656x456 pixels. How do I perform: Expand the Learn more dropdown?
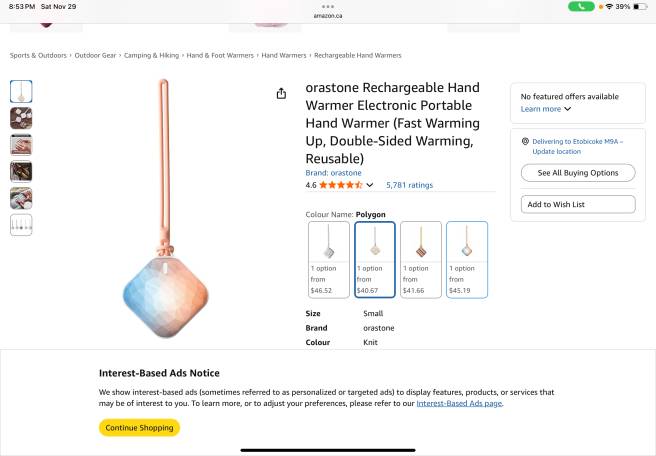[x=546, y=109]
